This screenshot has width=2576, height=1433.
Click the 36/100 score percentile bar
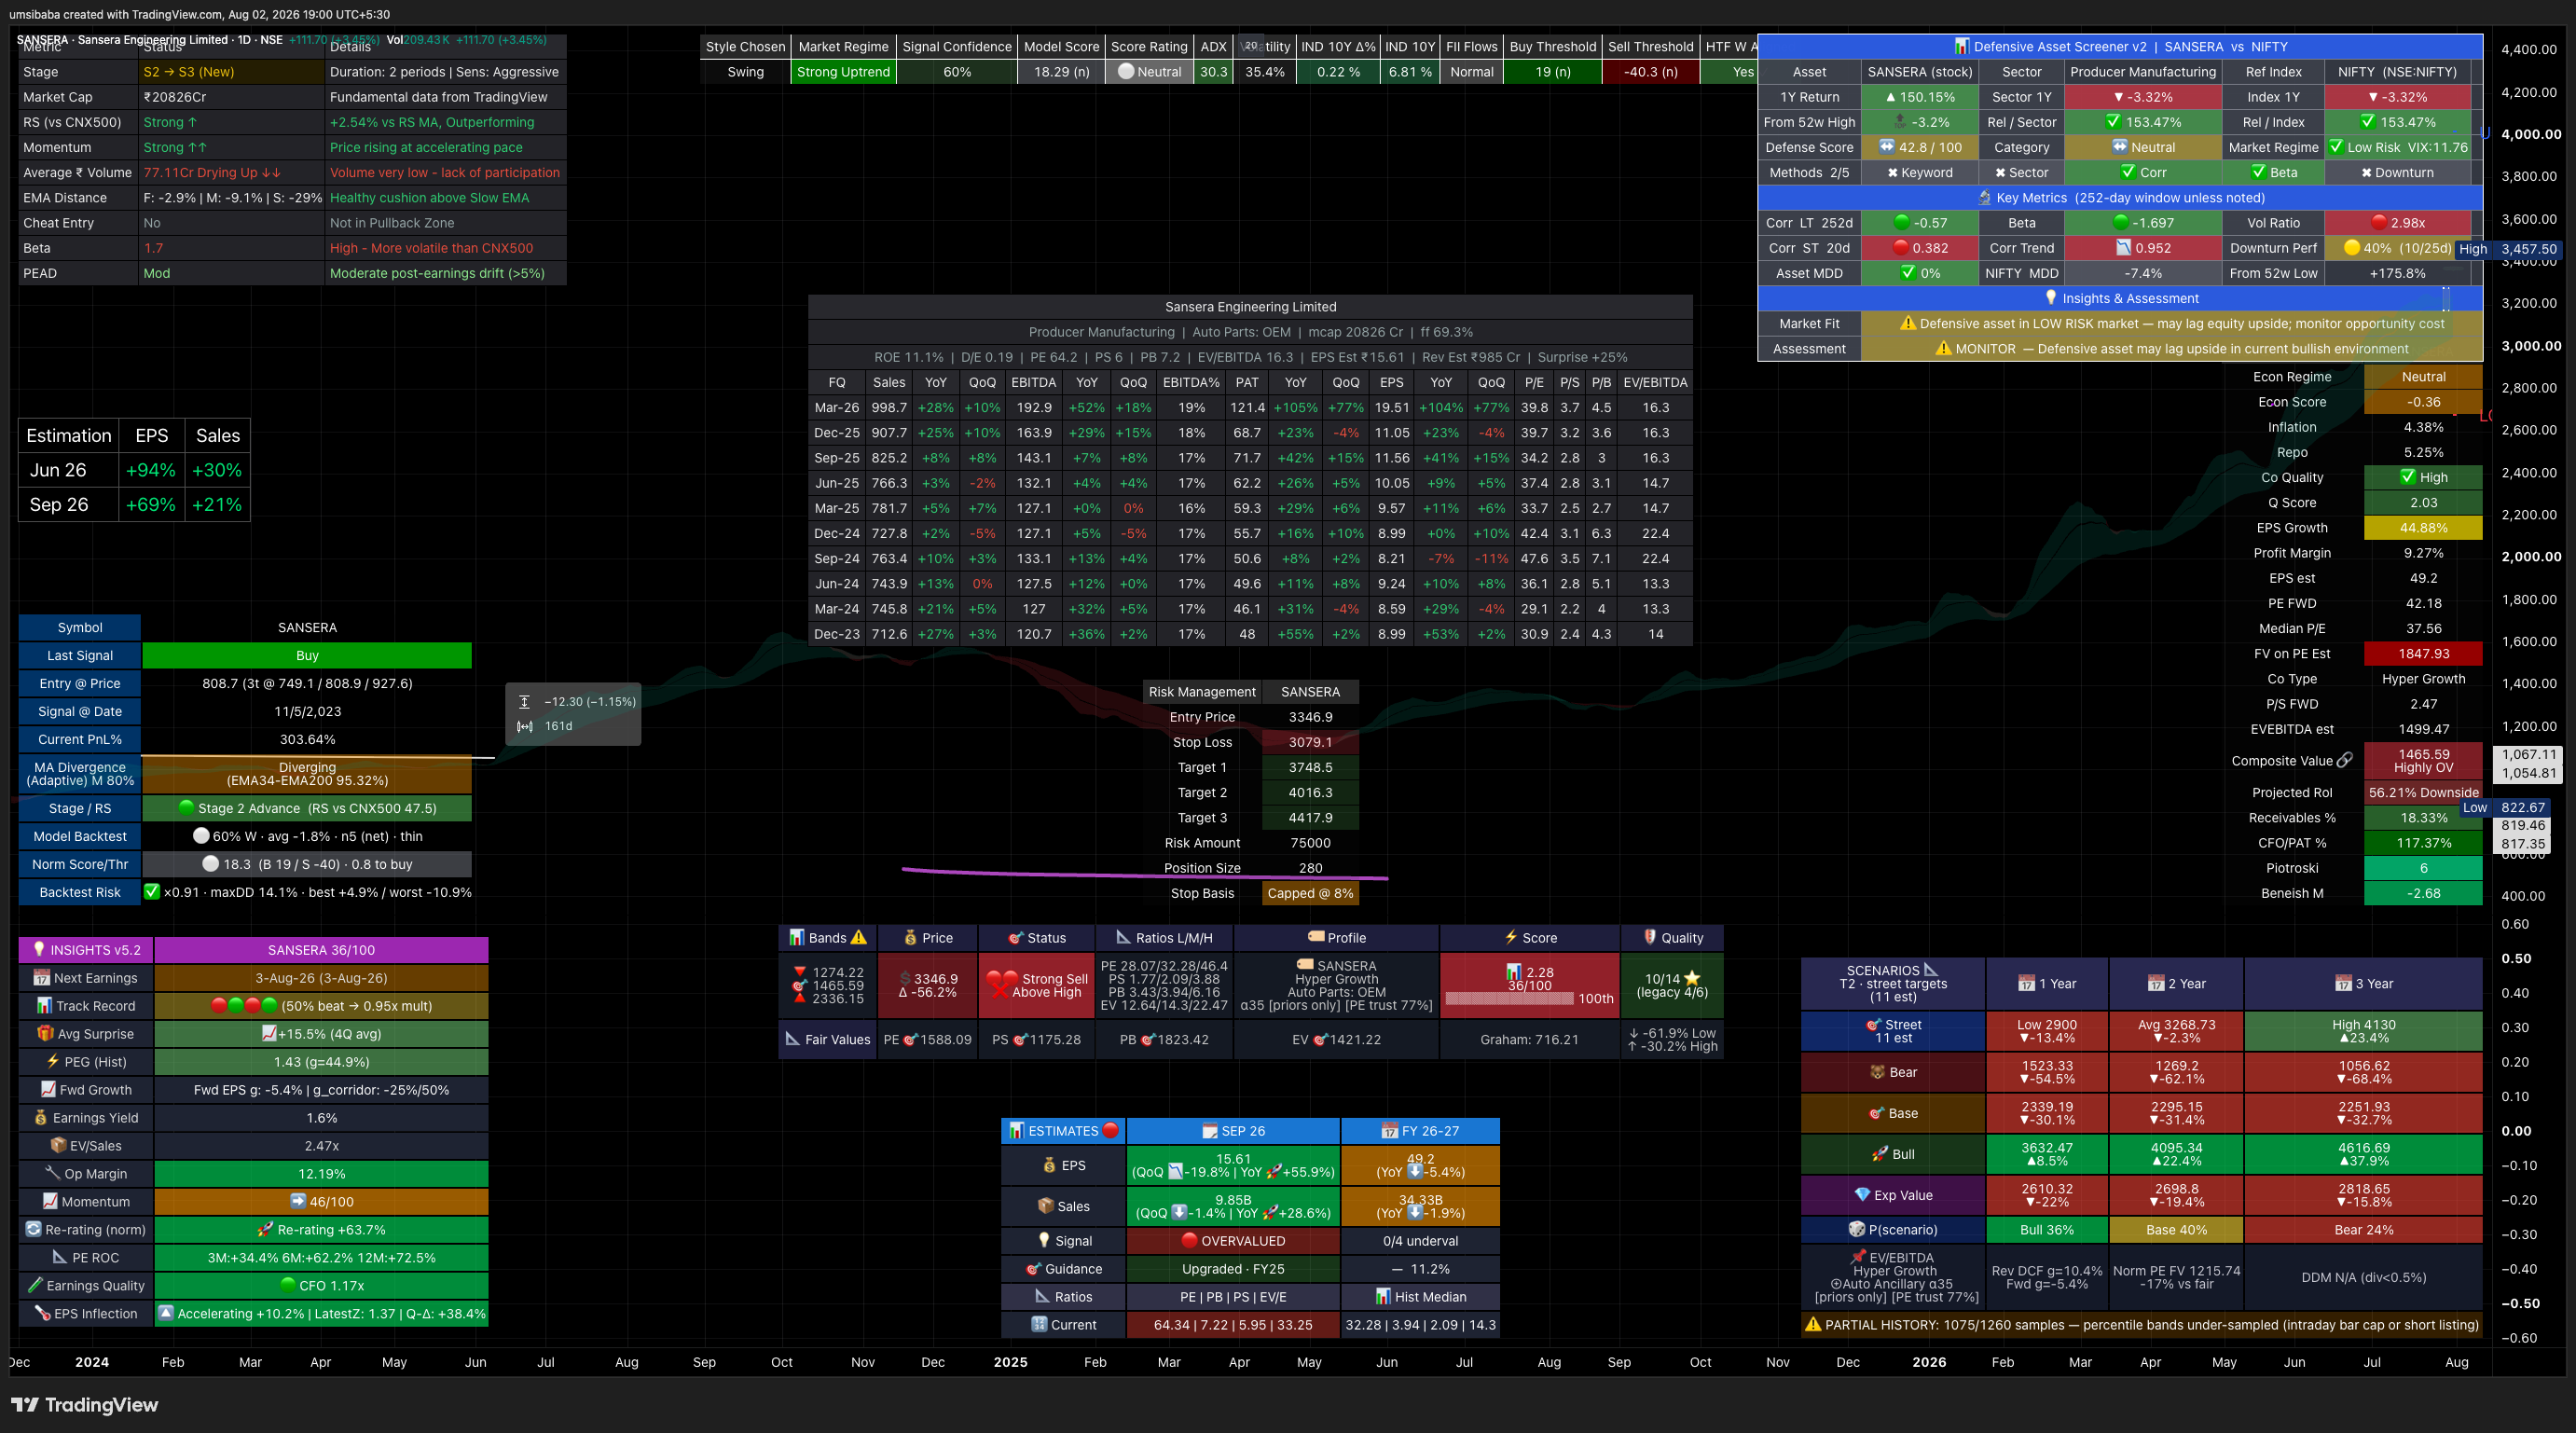point(1510,998)
